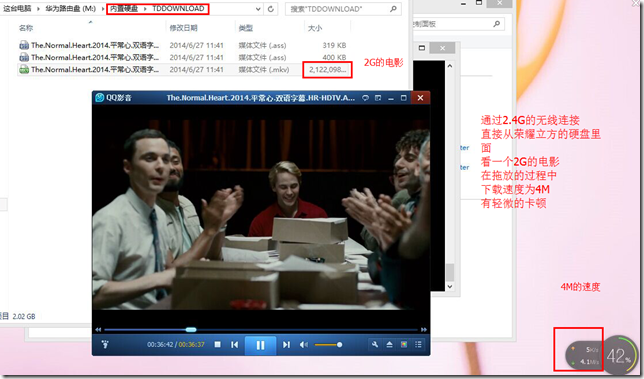Image resolution: width=644 pixels, height=379 pixels.
Task: Sort files by 名称 column header
Action: tap(26, 28)
